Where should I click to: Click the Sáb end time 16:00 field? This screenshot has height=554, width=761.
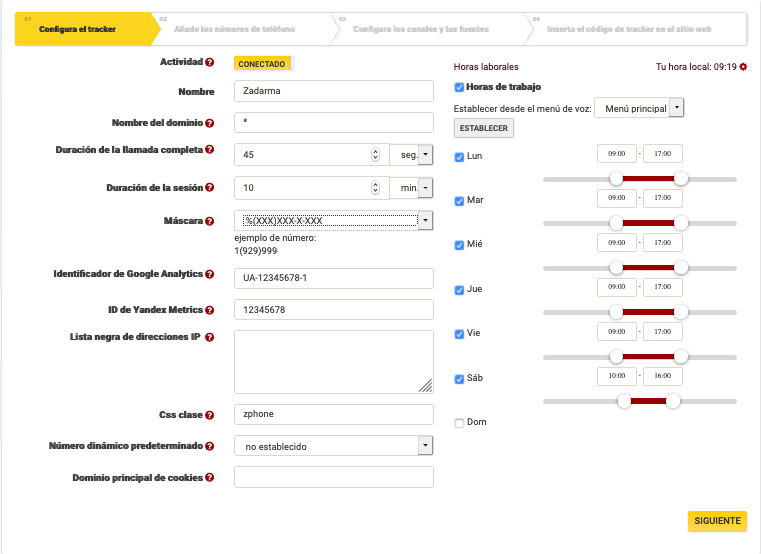[x=662, y=376]
